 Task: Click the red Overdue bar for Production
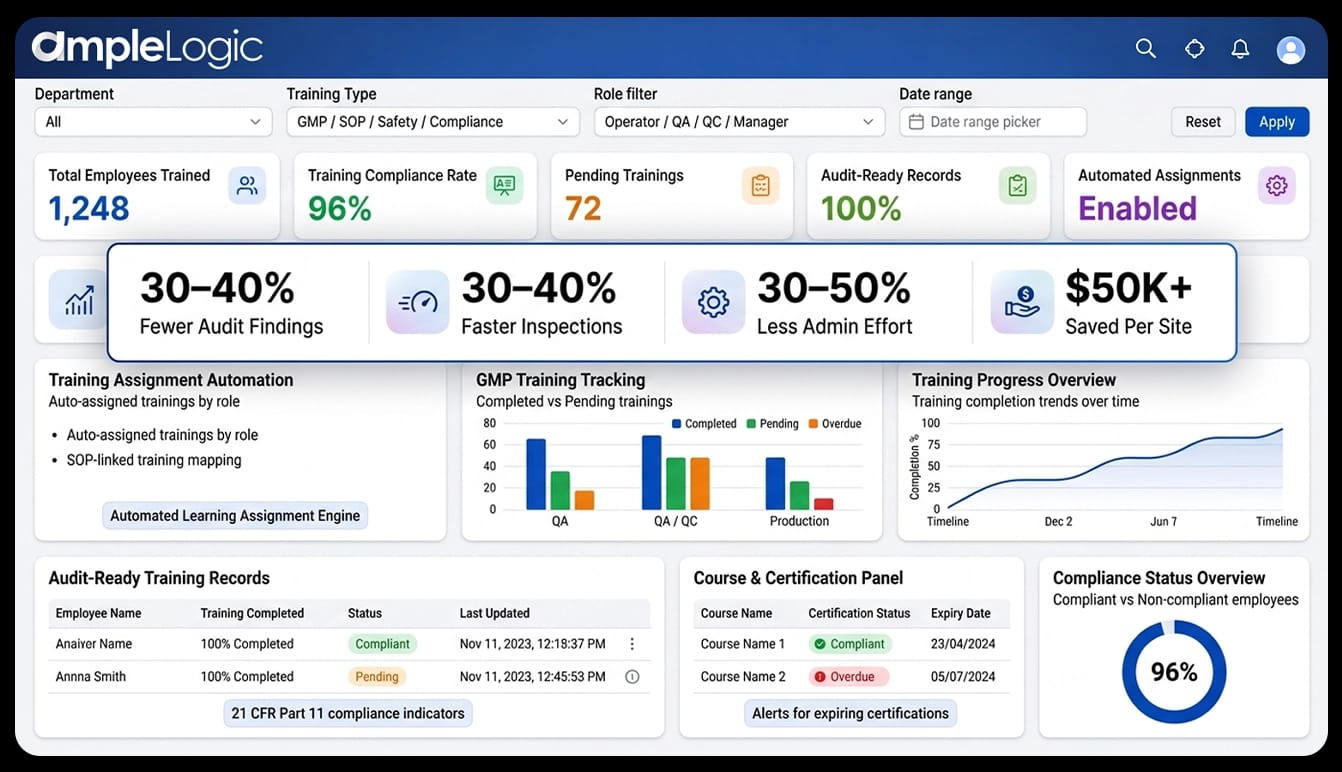pos(824,505)
